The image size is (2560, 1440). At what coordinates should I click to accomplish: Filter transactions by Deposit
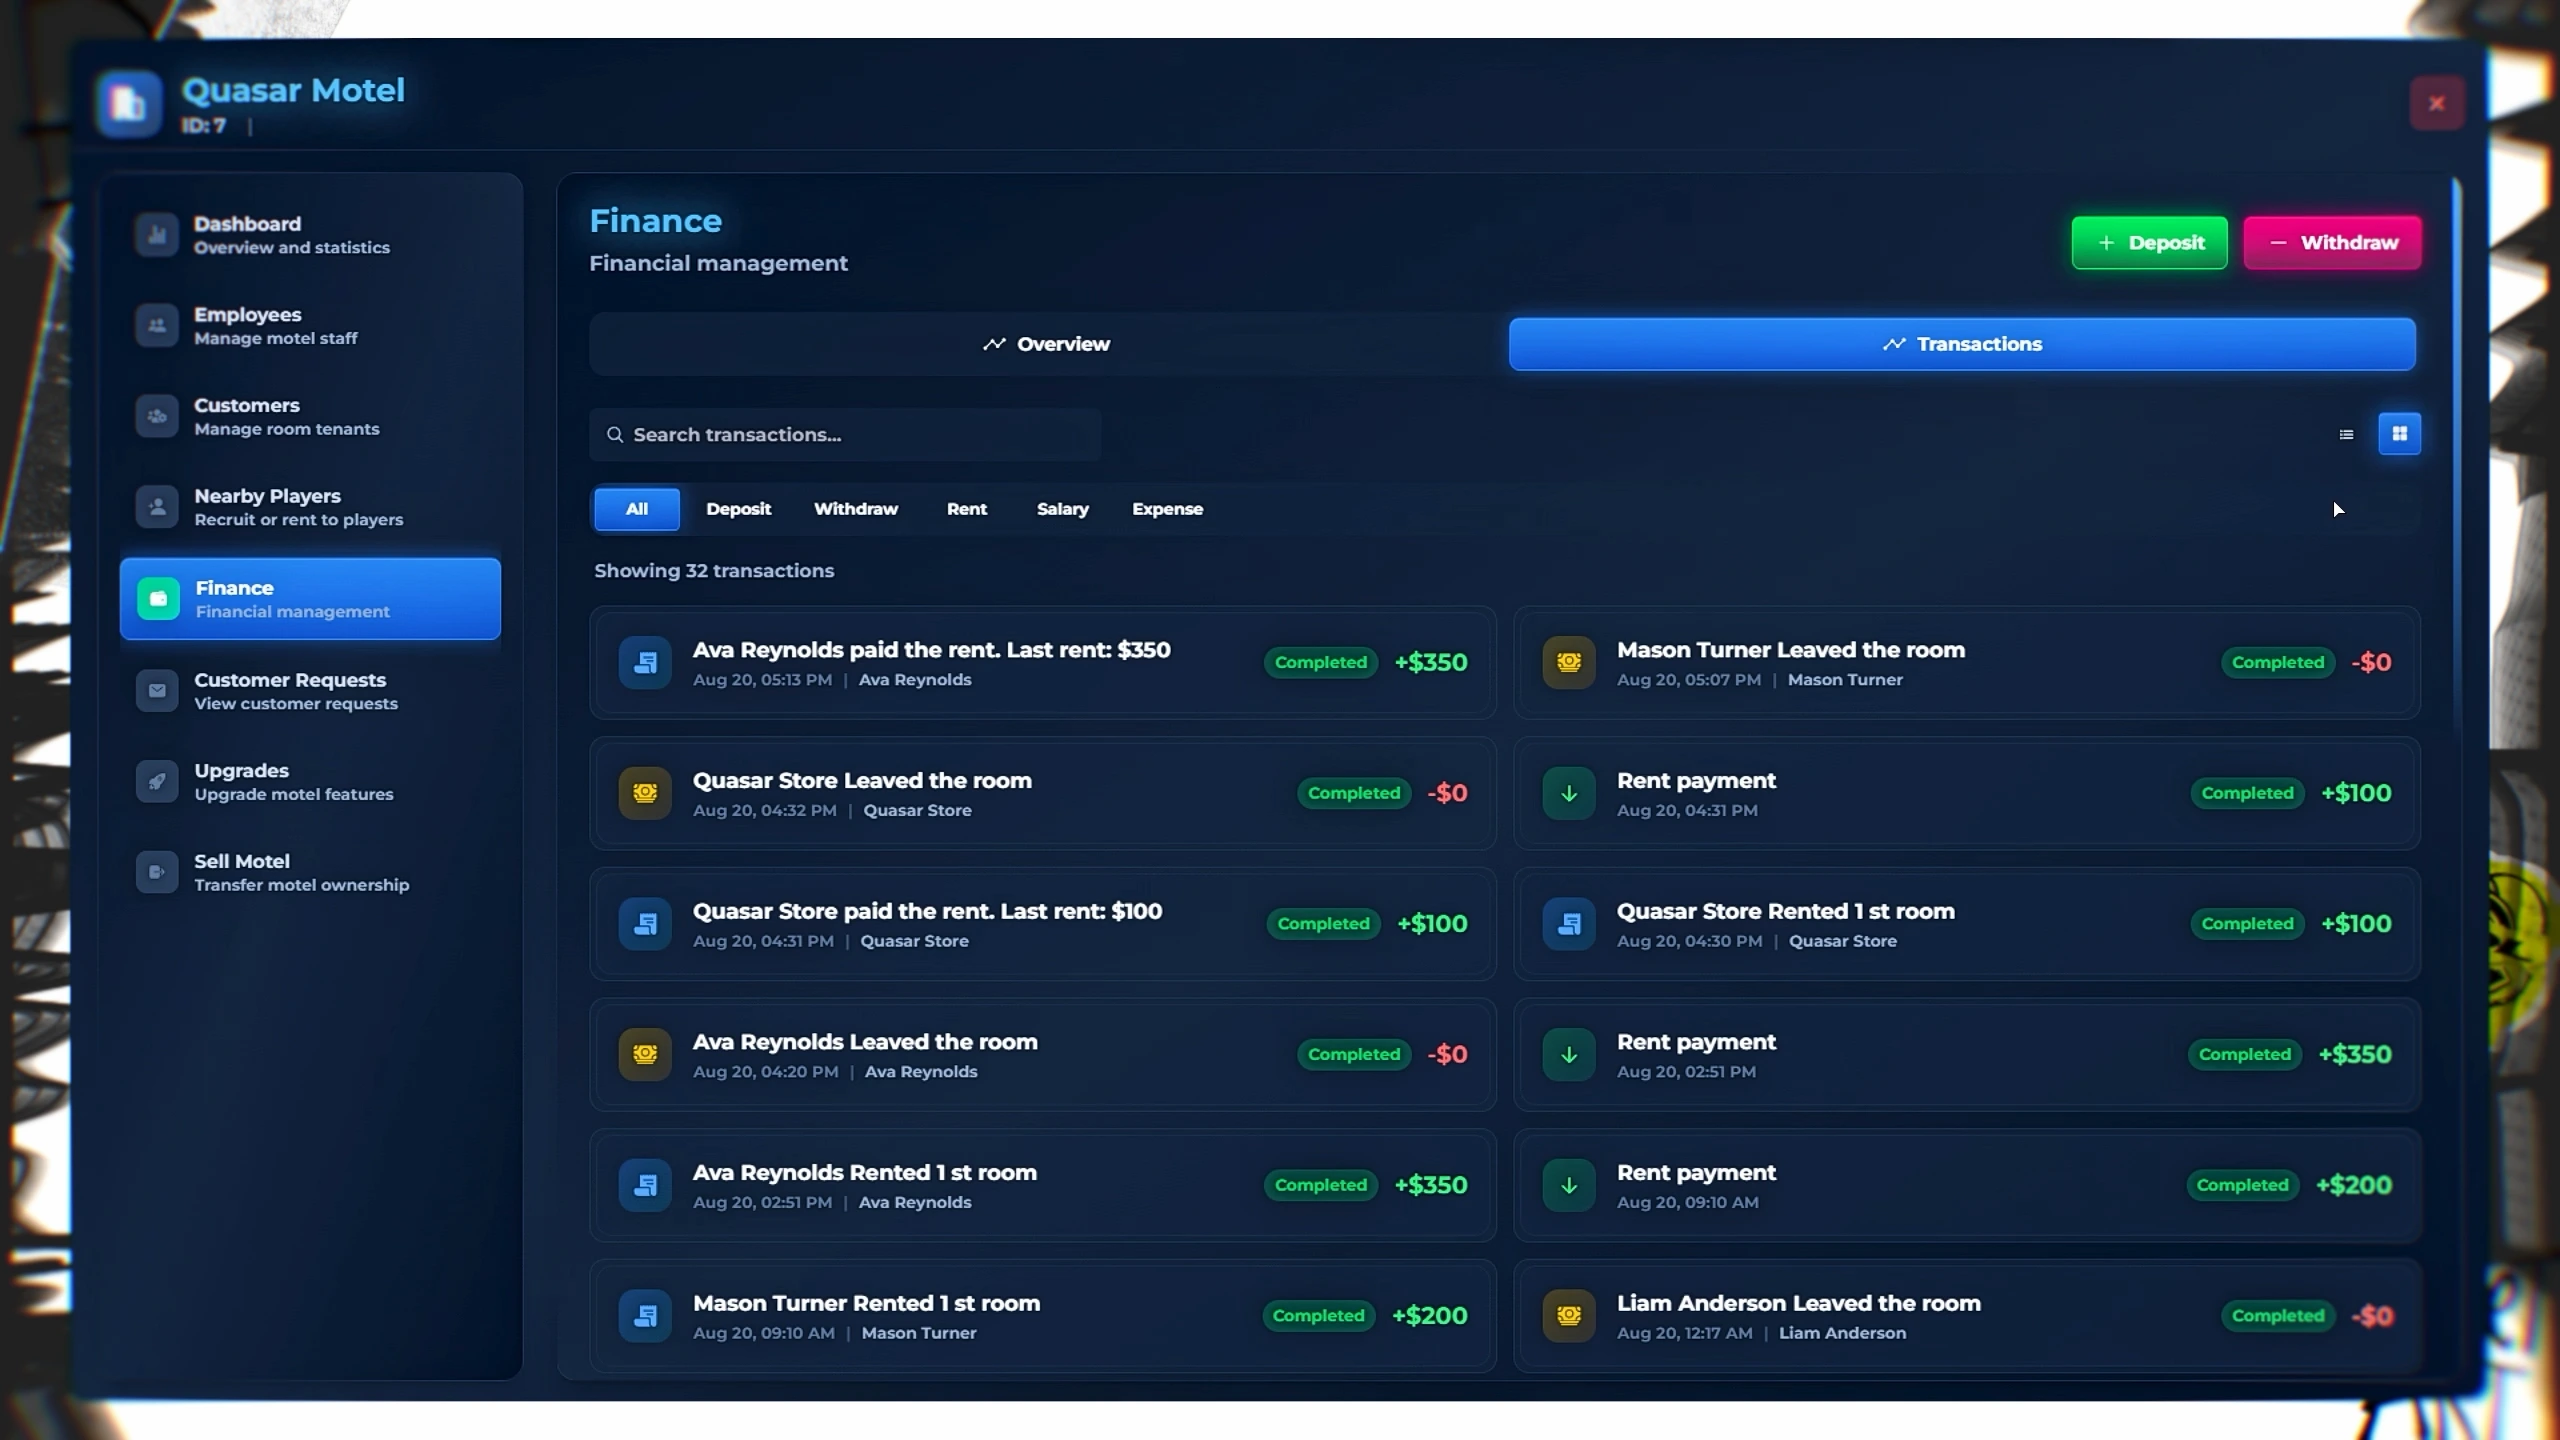tap(738, 509)
